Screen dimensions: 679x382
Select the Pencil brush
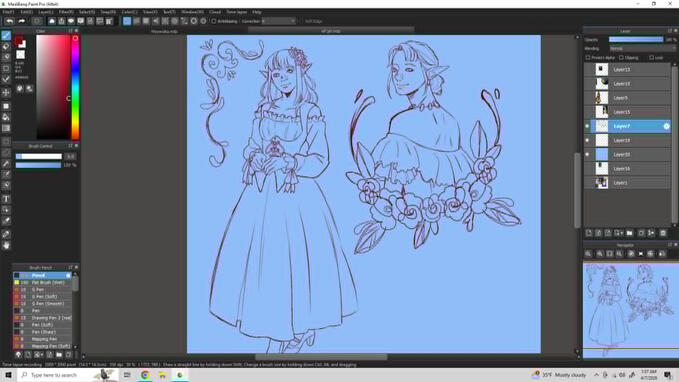click(42, 275)
